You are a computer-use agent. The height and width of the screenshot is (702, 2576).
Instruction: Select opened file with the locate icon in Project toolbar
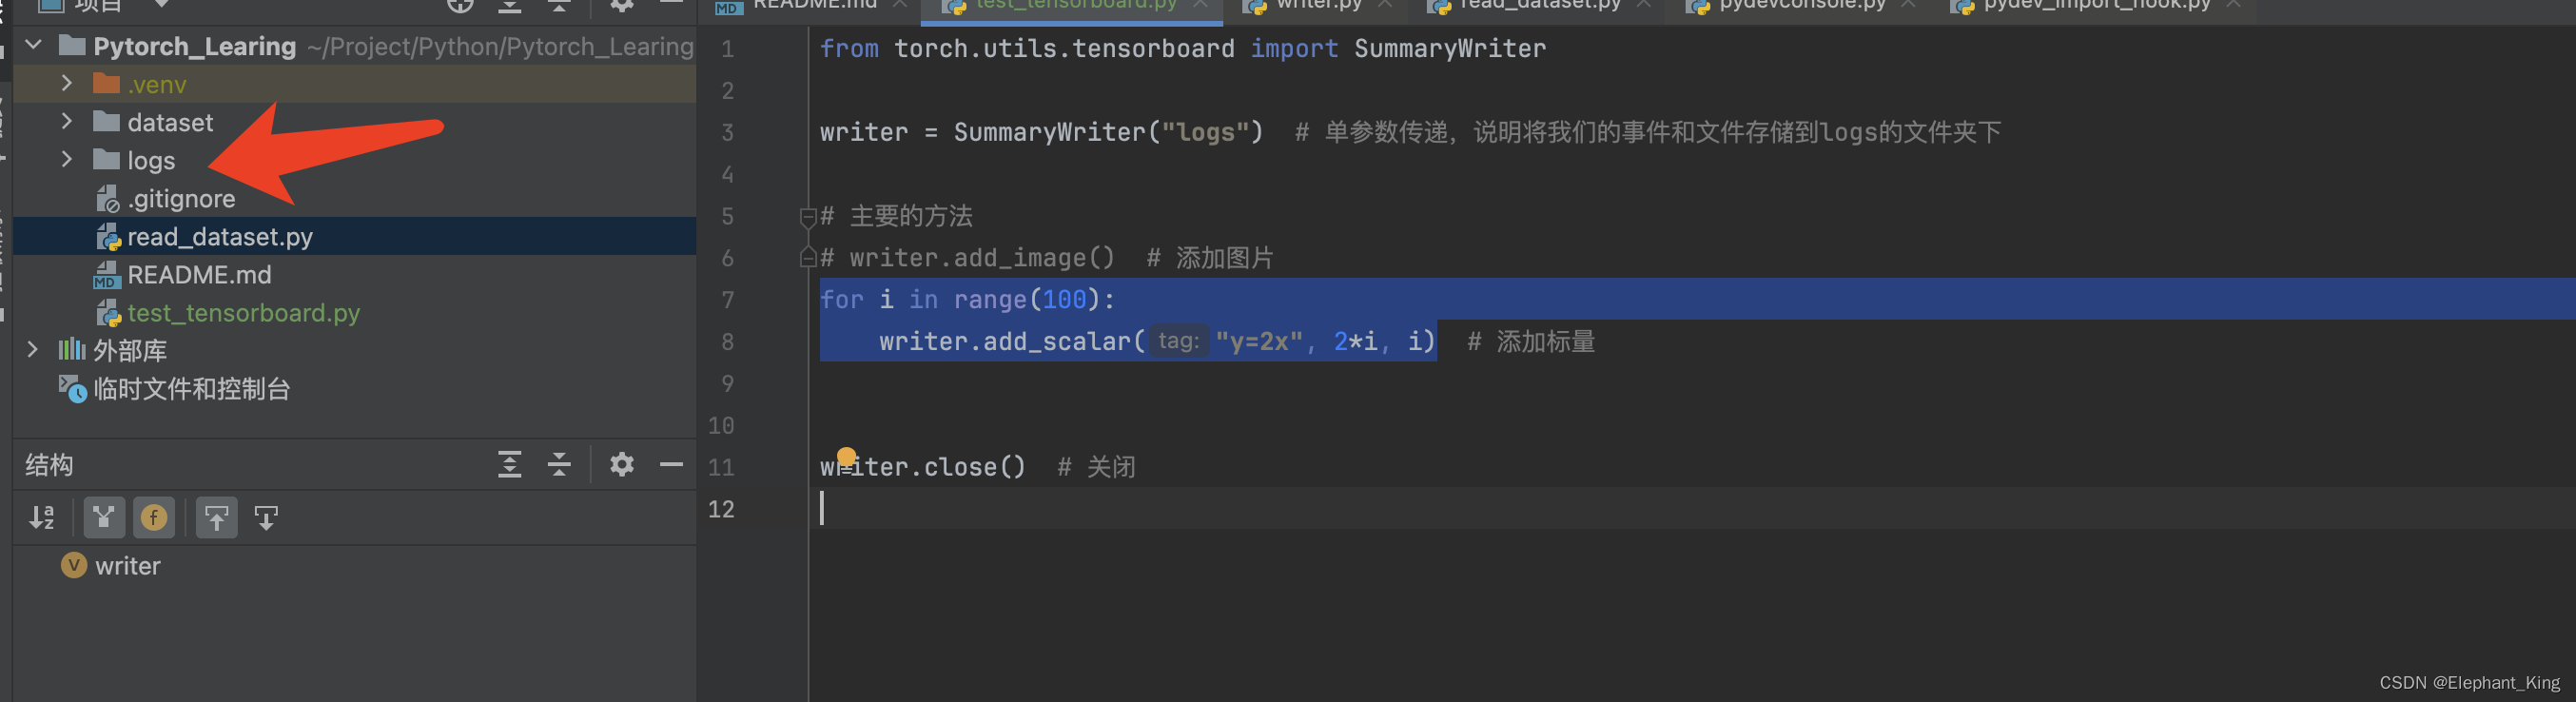coord(460,5)
